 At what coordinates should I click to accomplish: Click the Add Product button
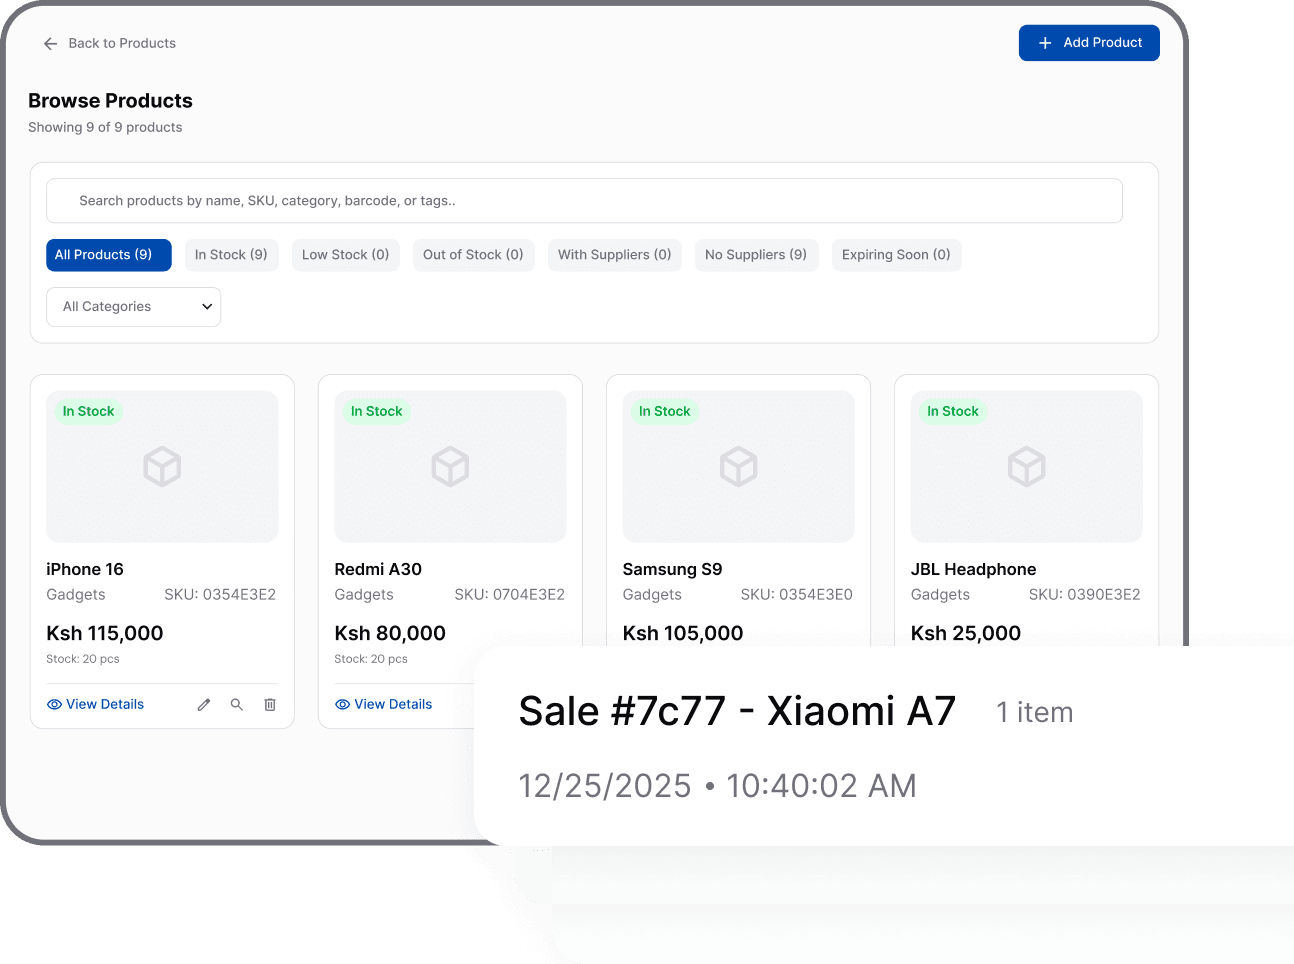point(1089,42)
